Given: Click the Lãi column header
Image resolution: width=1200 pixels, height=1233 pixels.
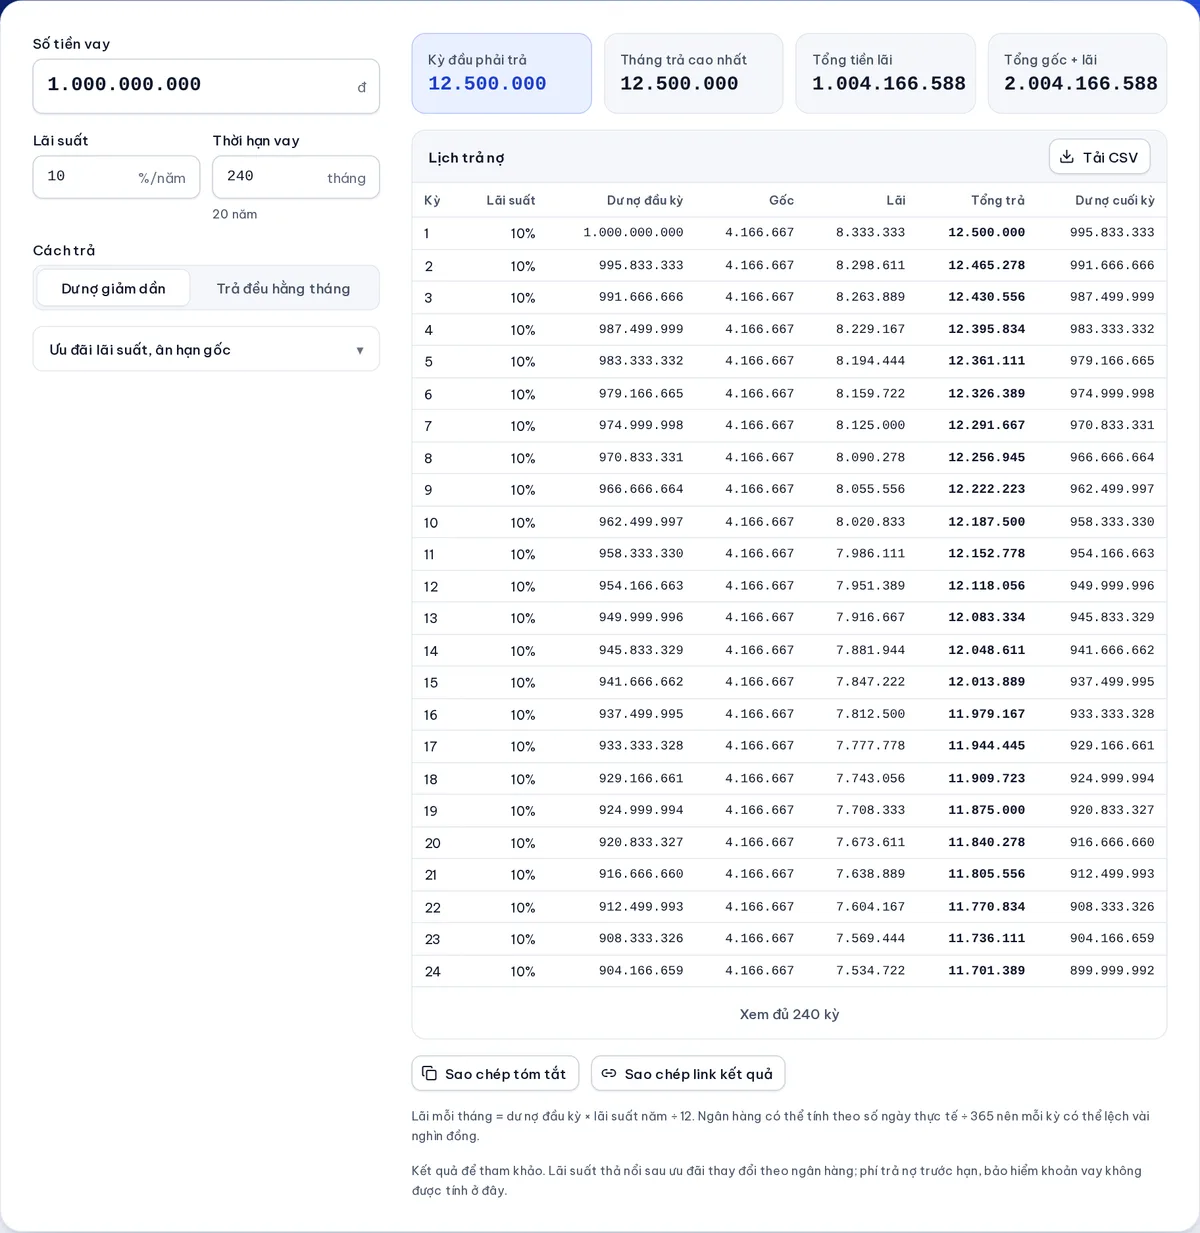Looking at the screenshot, I should [895, 200].
